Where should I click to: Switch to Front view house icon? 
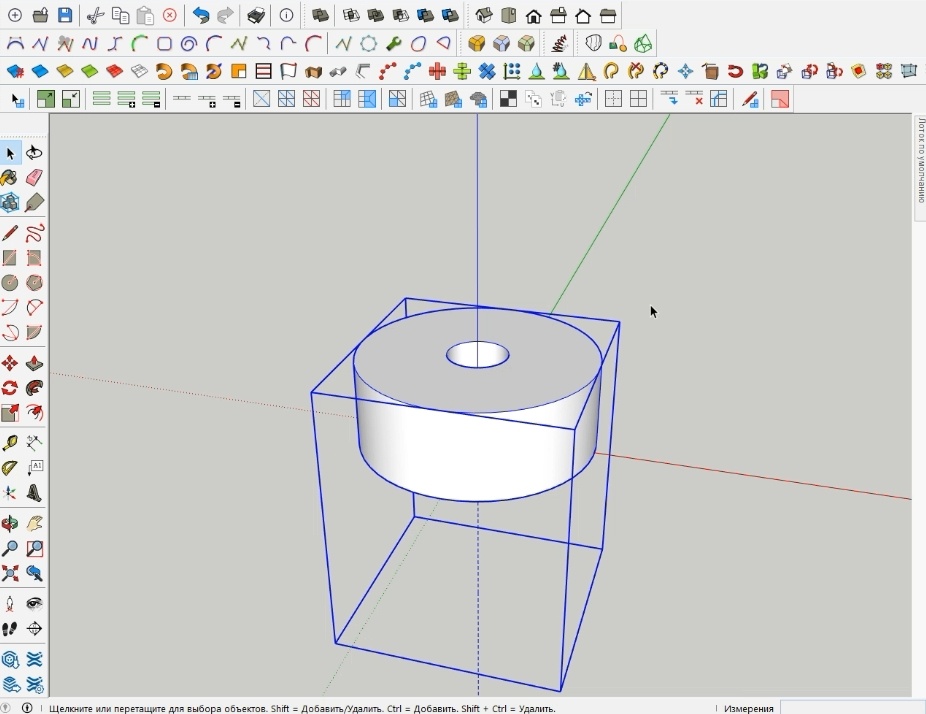533,15
